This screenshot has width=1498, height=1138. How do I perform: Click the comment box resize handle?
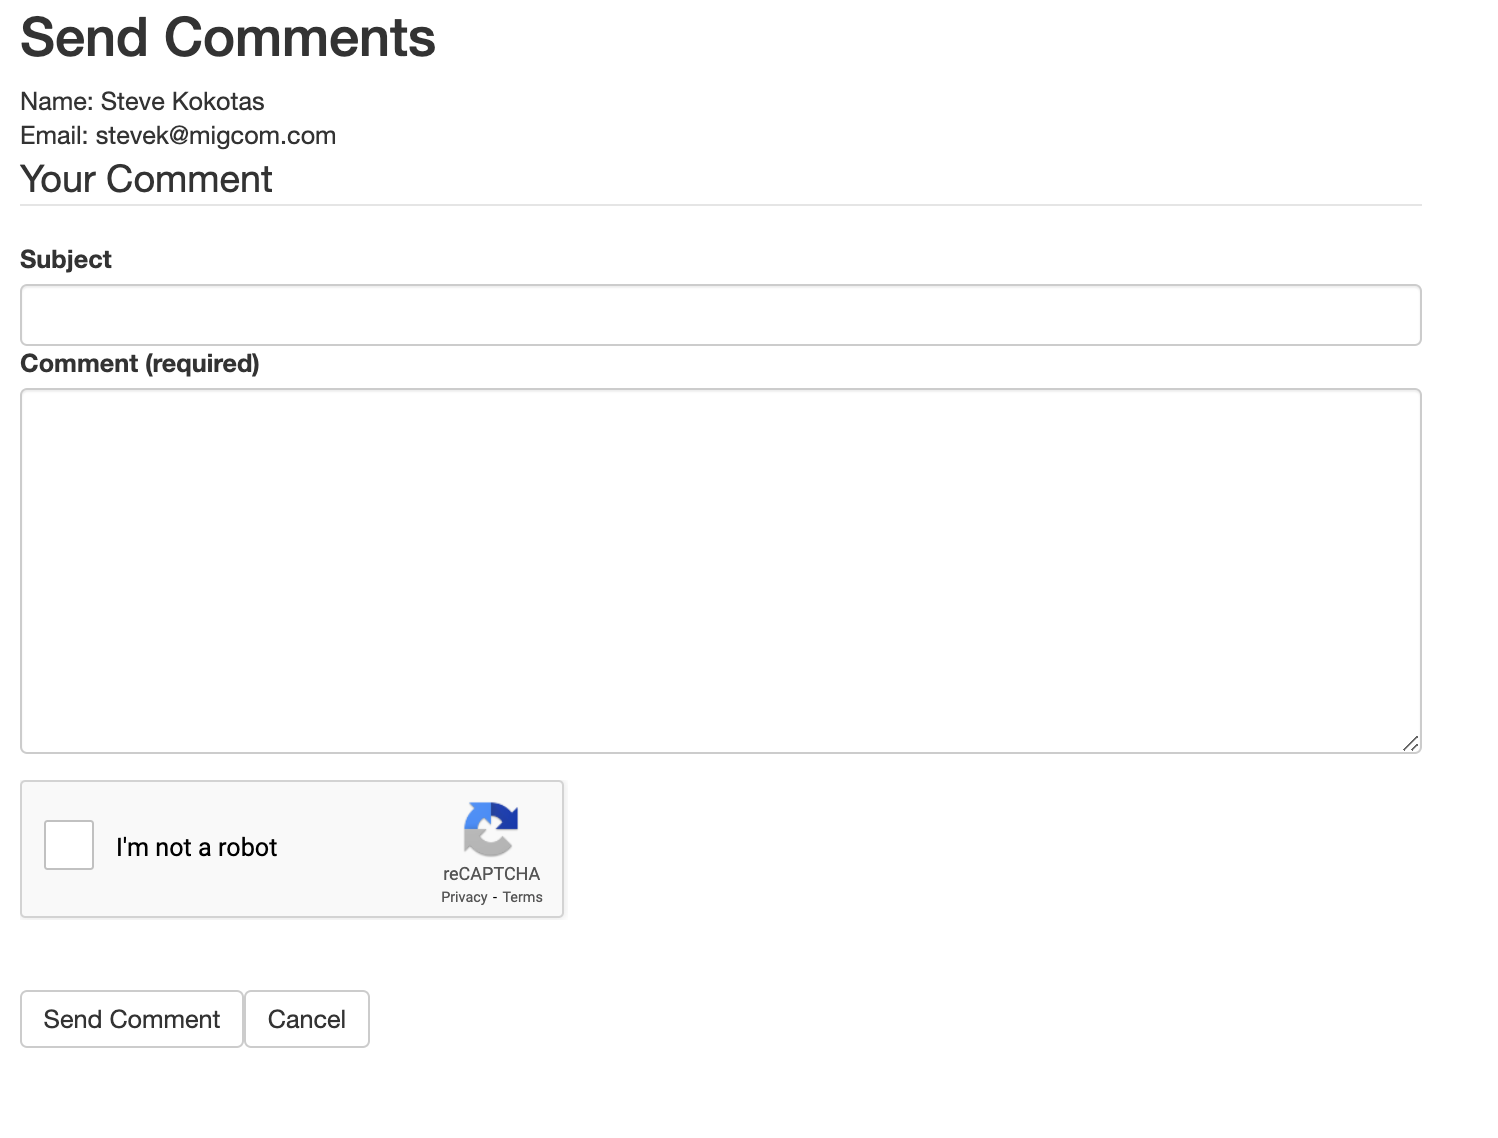(1410, 743)
